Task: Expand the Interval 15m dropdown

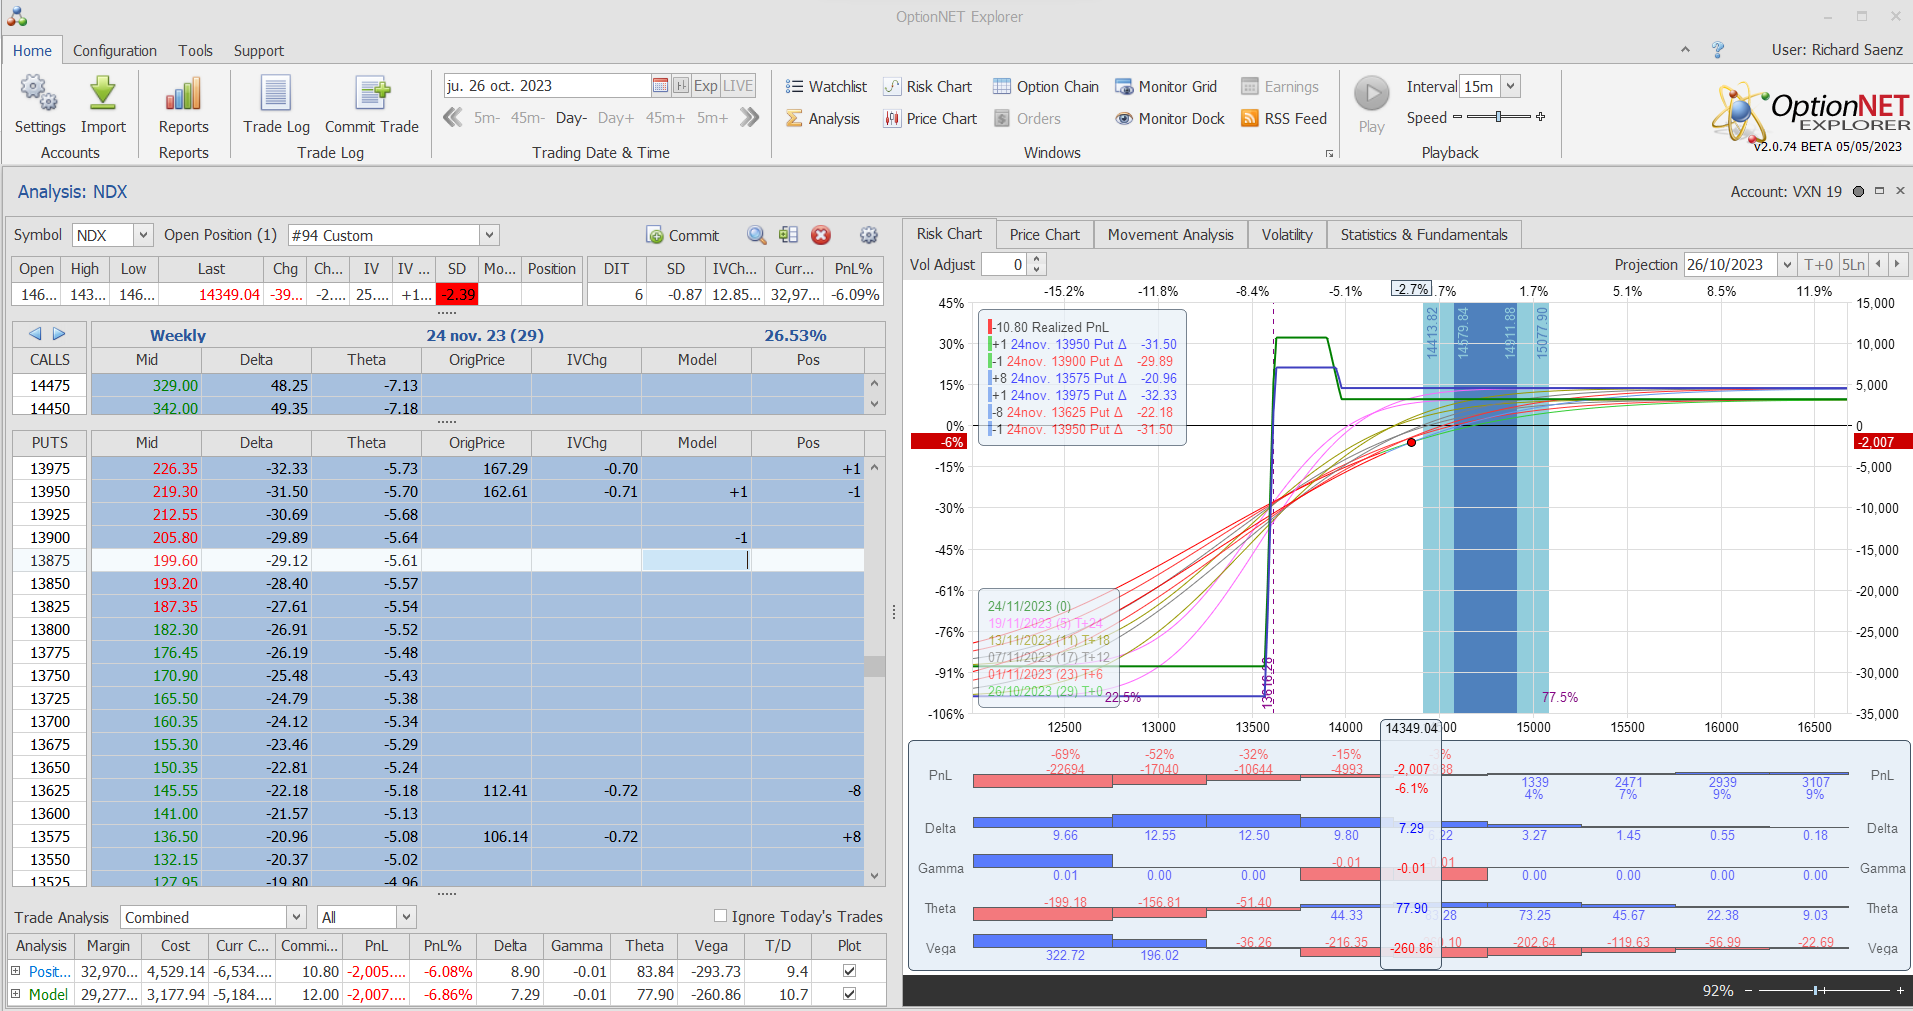Action: (x=1510, y=87)
